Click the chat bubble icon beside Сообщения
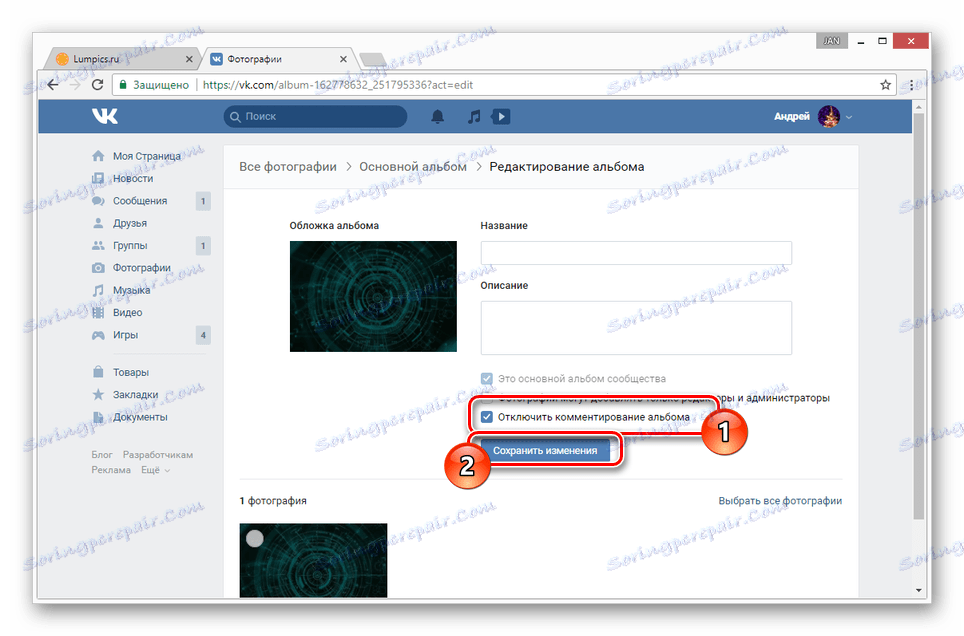This screenshot has height=636, width=964. [98, 201]
